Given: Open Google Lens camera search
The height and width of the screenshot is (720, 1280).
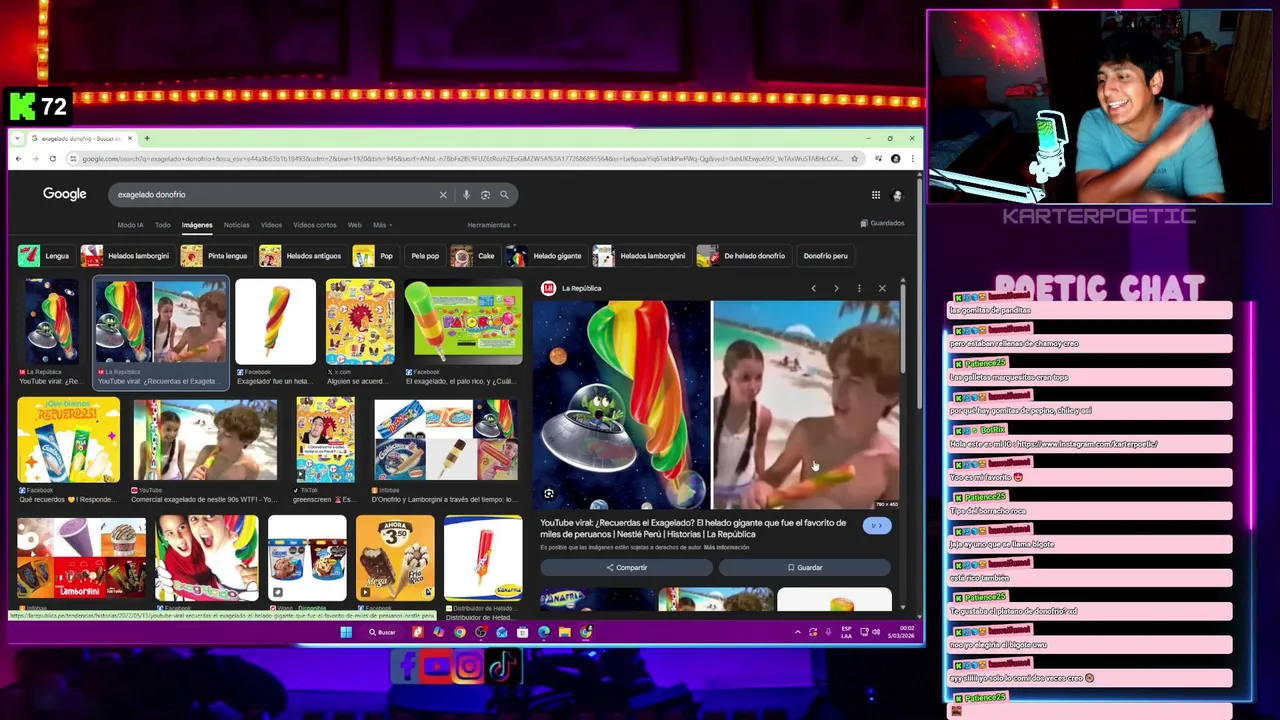Looking at the screenshot, I should click(485, 195).
